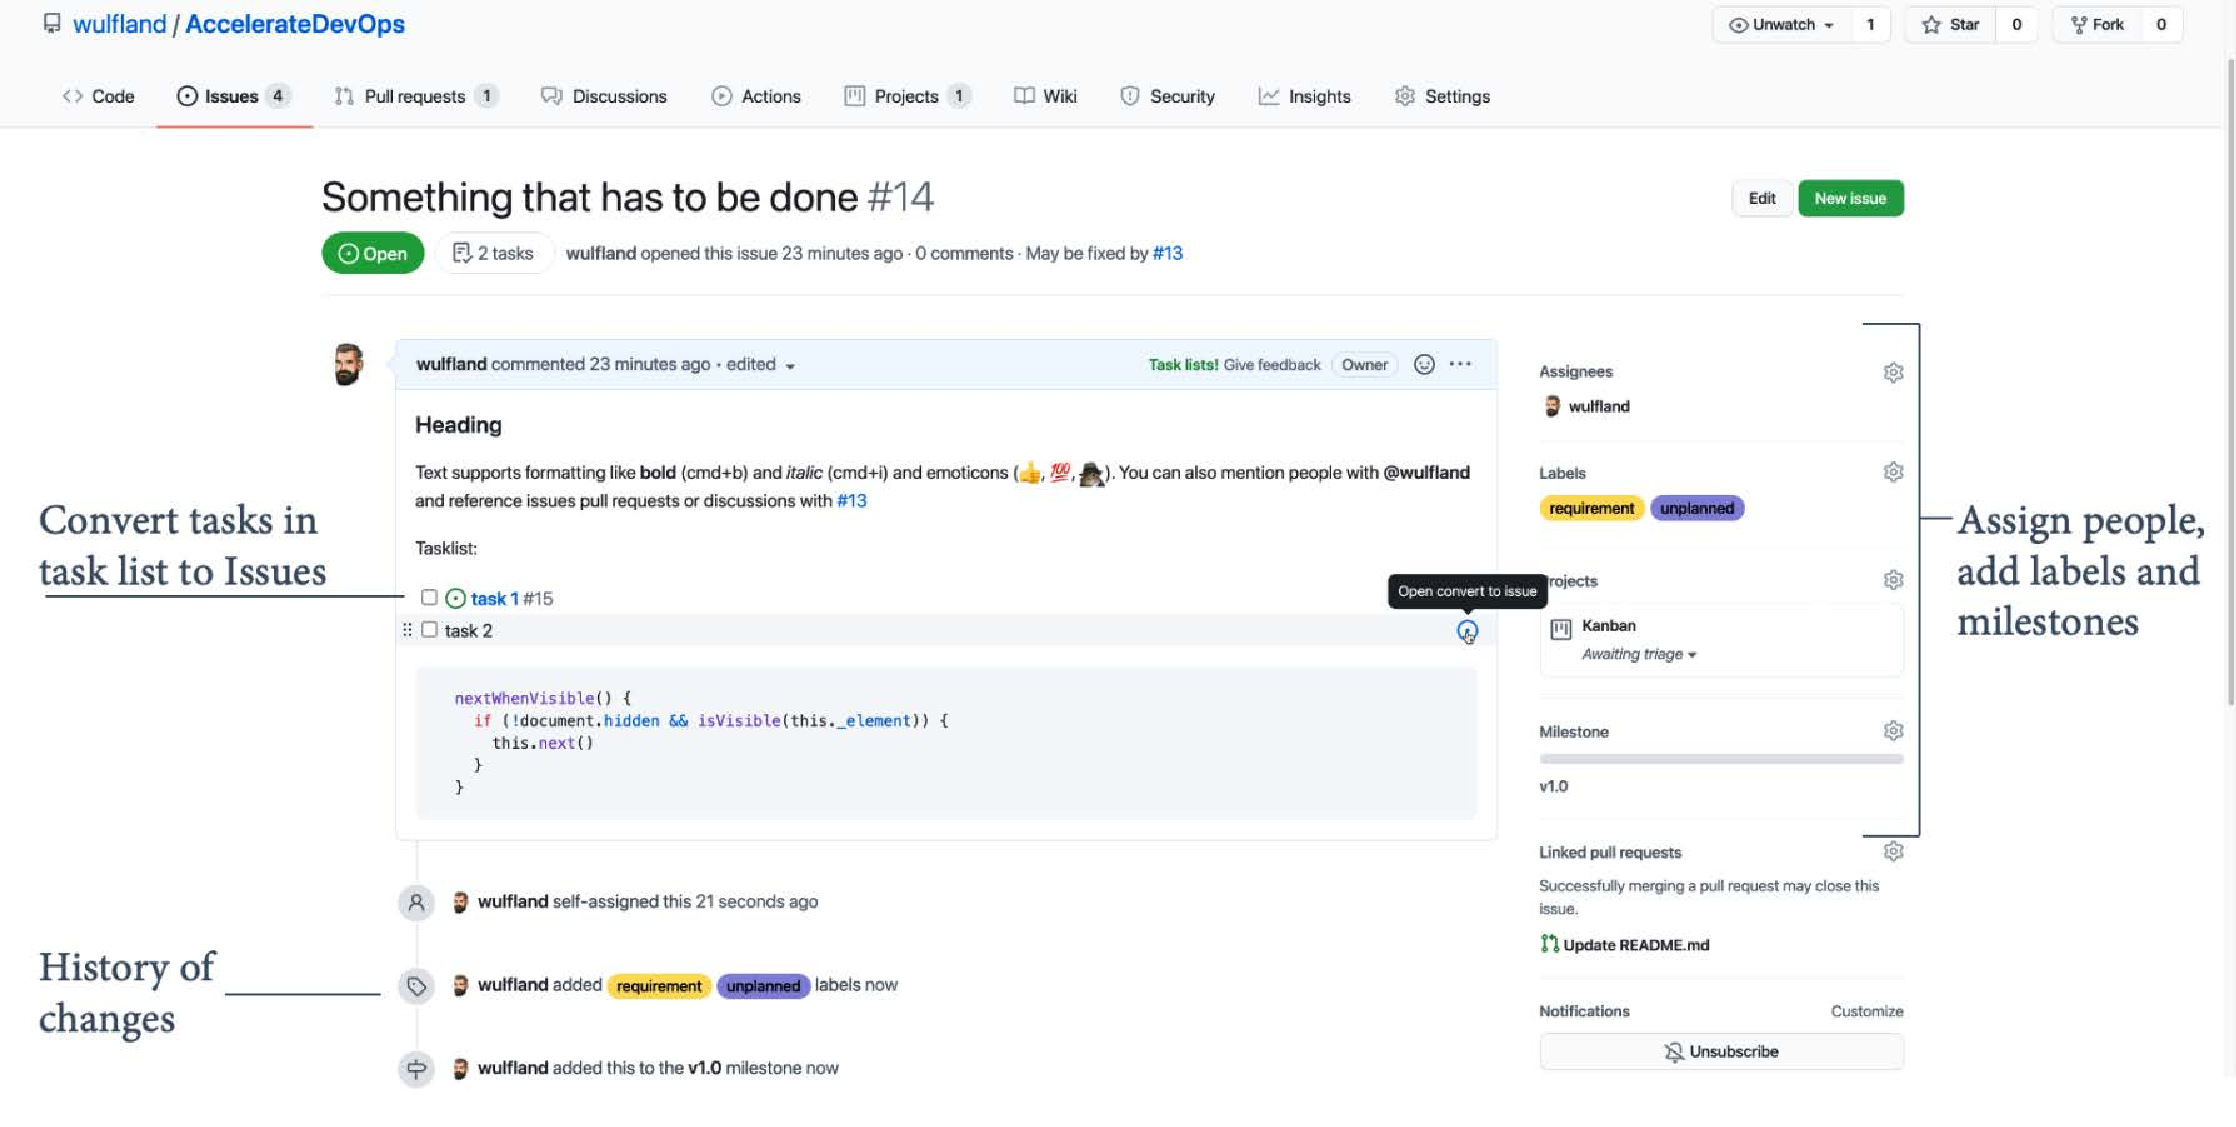Click the Labels gear icon
2236x1127 pixels.
coord(1893,472)
